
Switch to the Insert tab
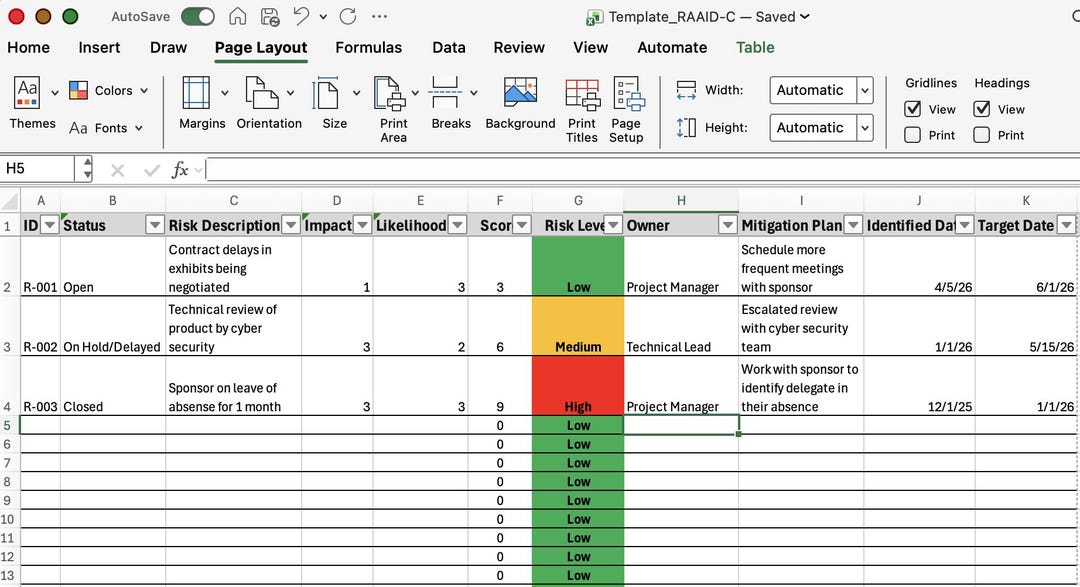pyautogui.click(x=99, y=48)
